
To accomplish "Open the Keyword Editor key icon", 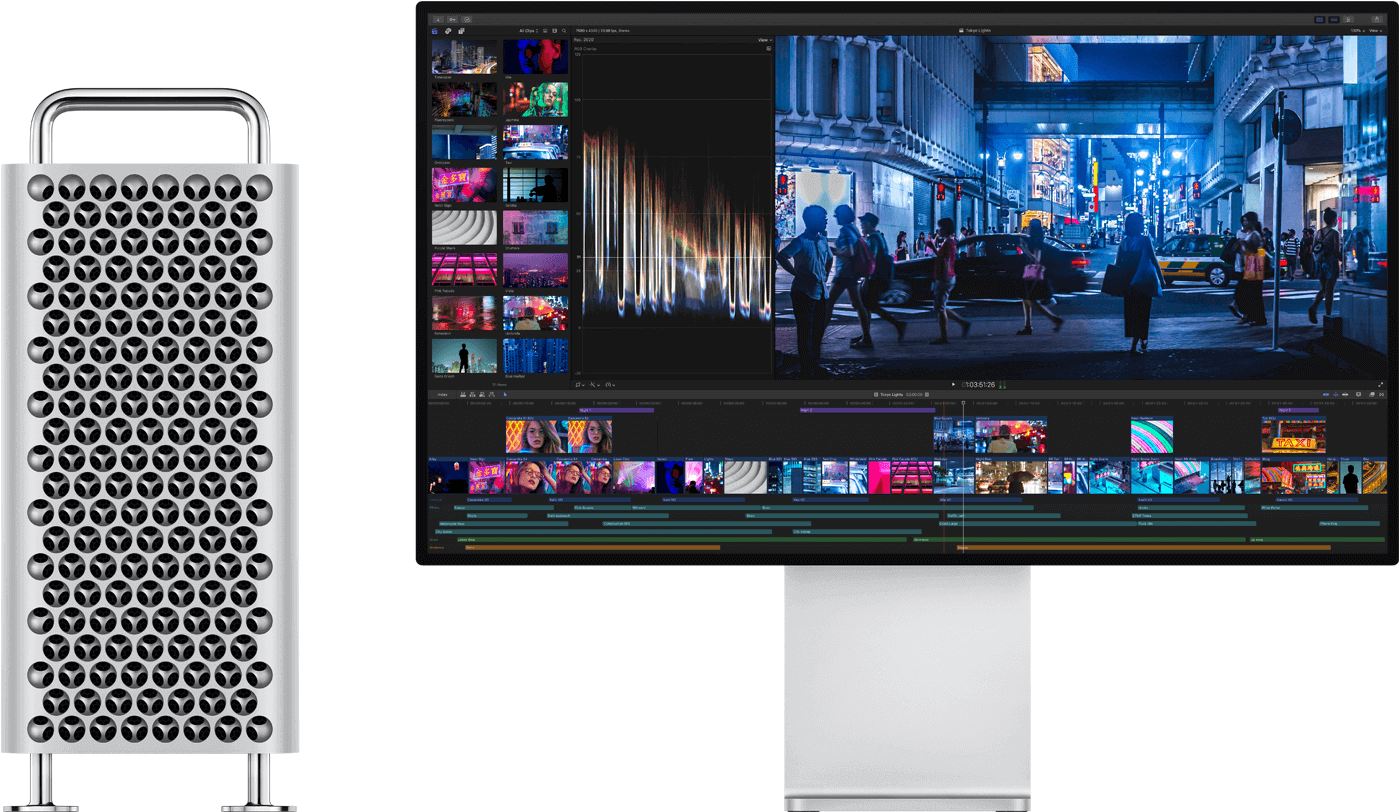I will tap(452, 19).
